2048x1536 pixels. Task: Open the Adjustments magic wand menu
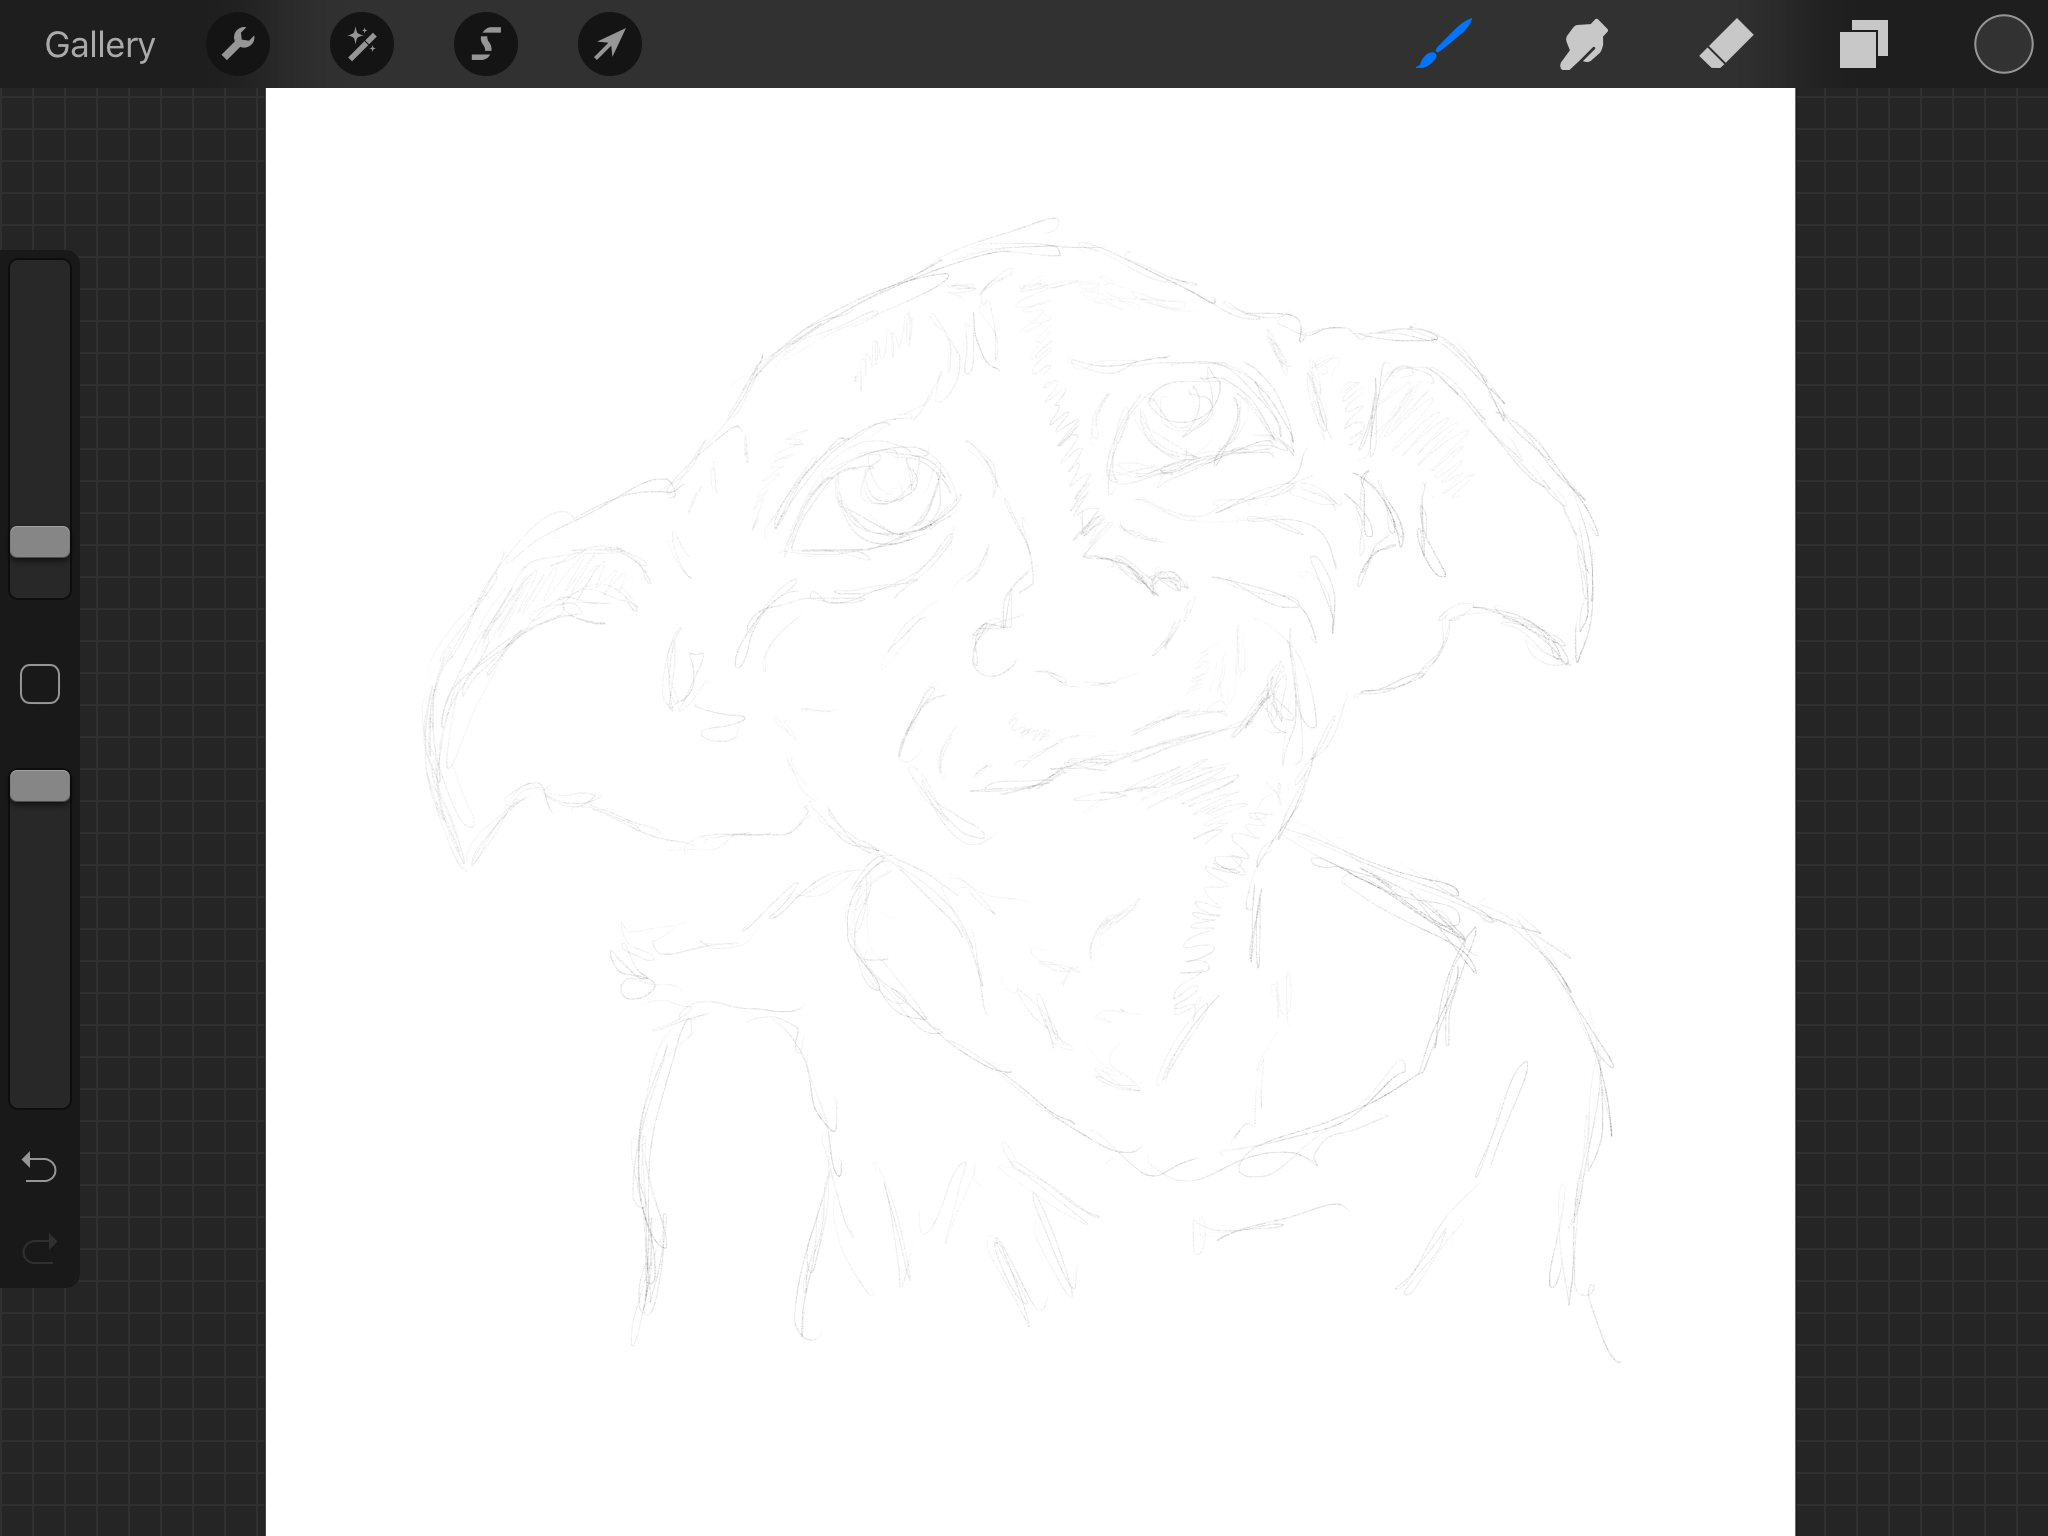coord(362,44)
